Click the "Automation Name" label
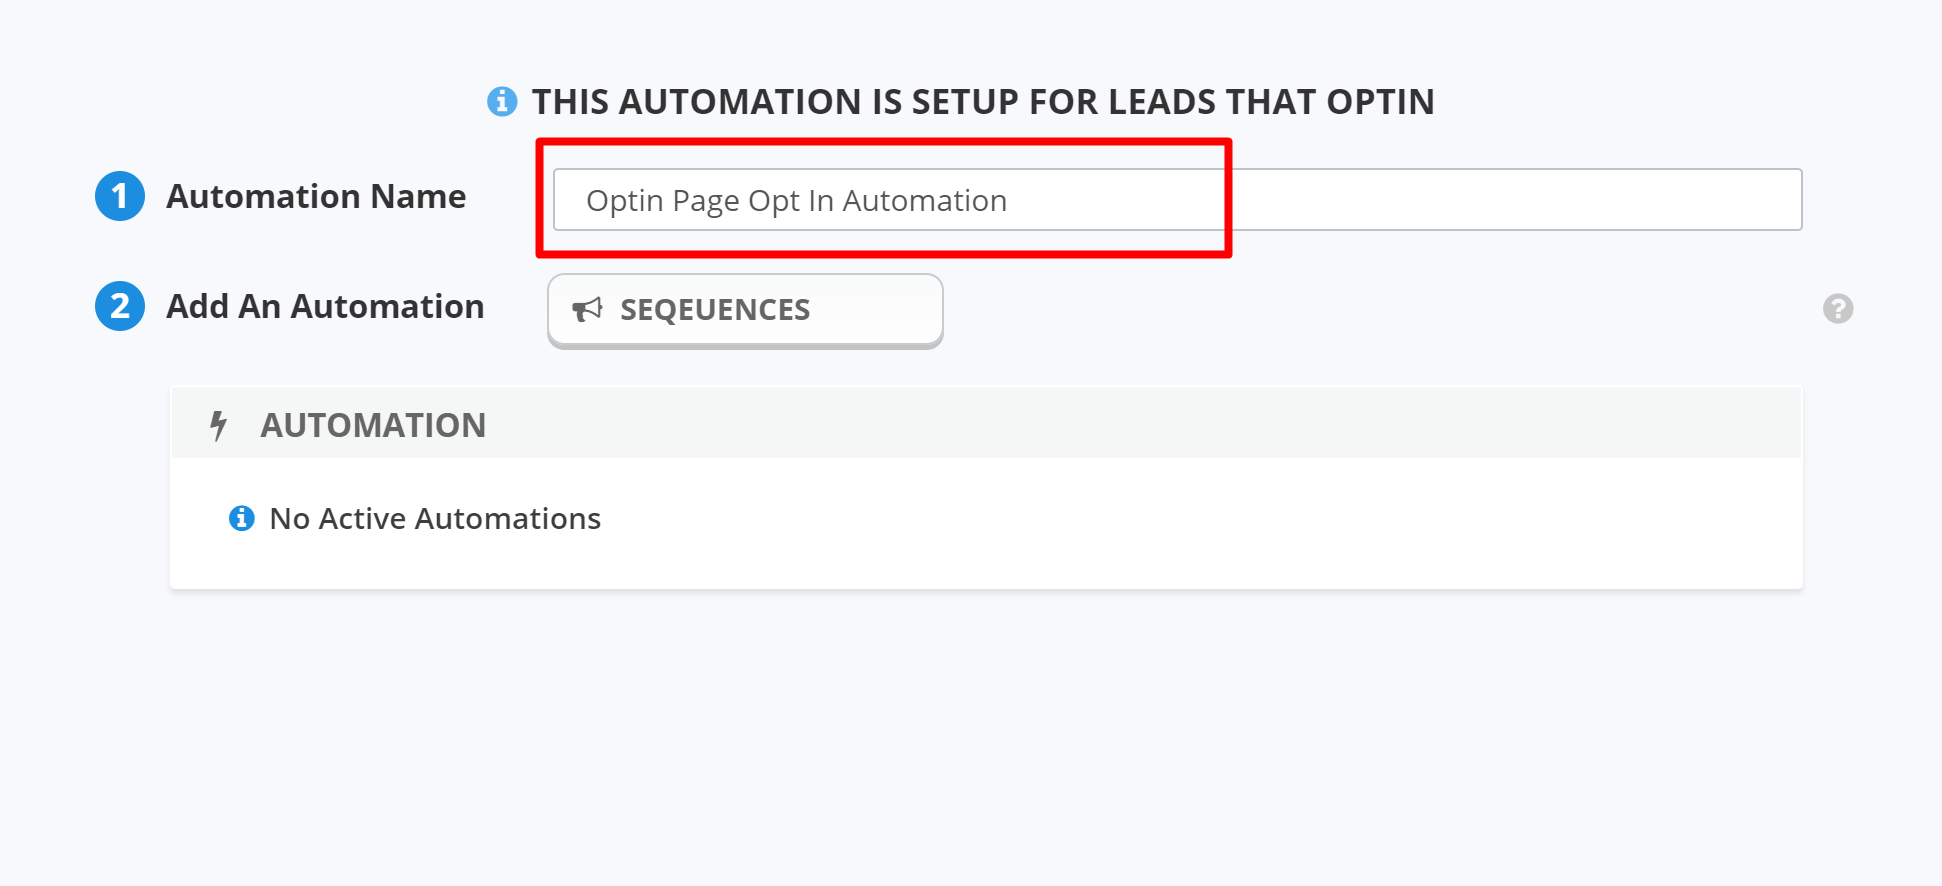Screen dimensions: 1942x886 tap(316, 196)
